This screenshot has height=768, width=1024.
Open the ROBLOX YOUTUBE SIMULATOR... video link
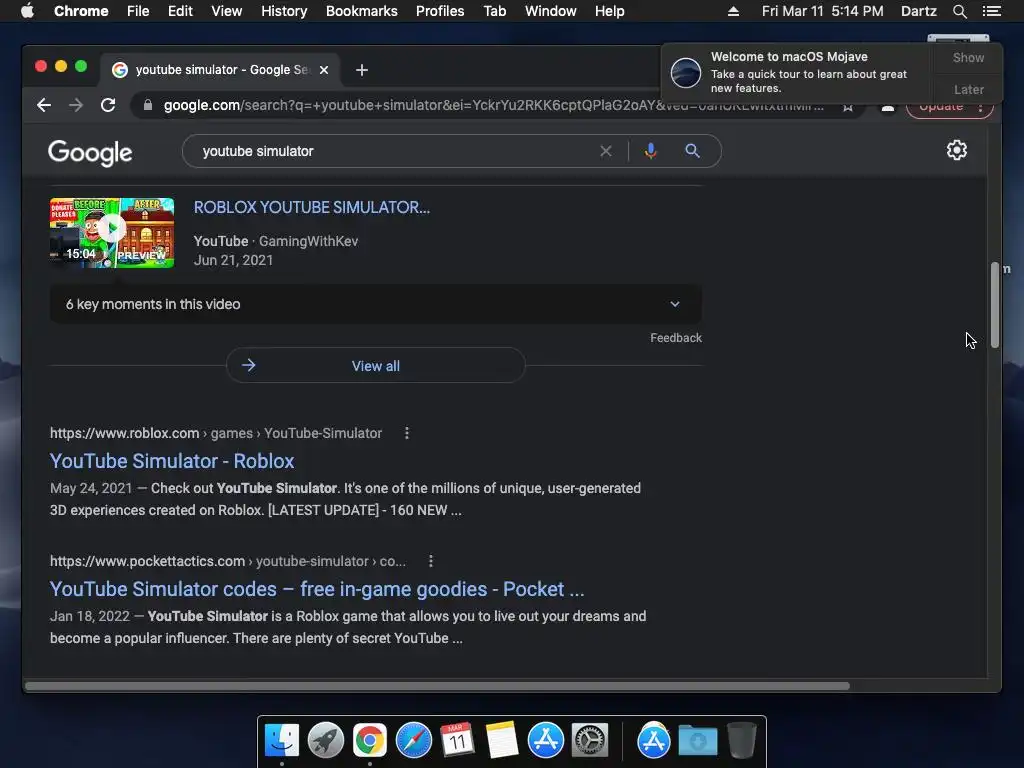pyautogui.click(x=312, y=208)
